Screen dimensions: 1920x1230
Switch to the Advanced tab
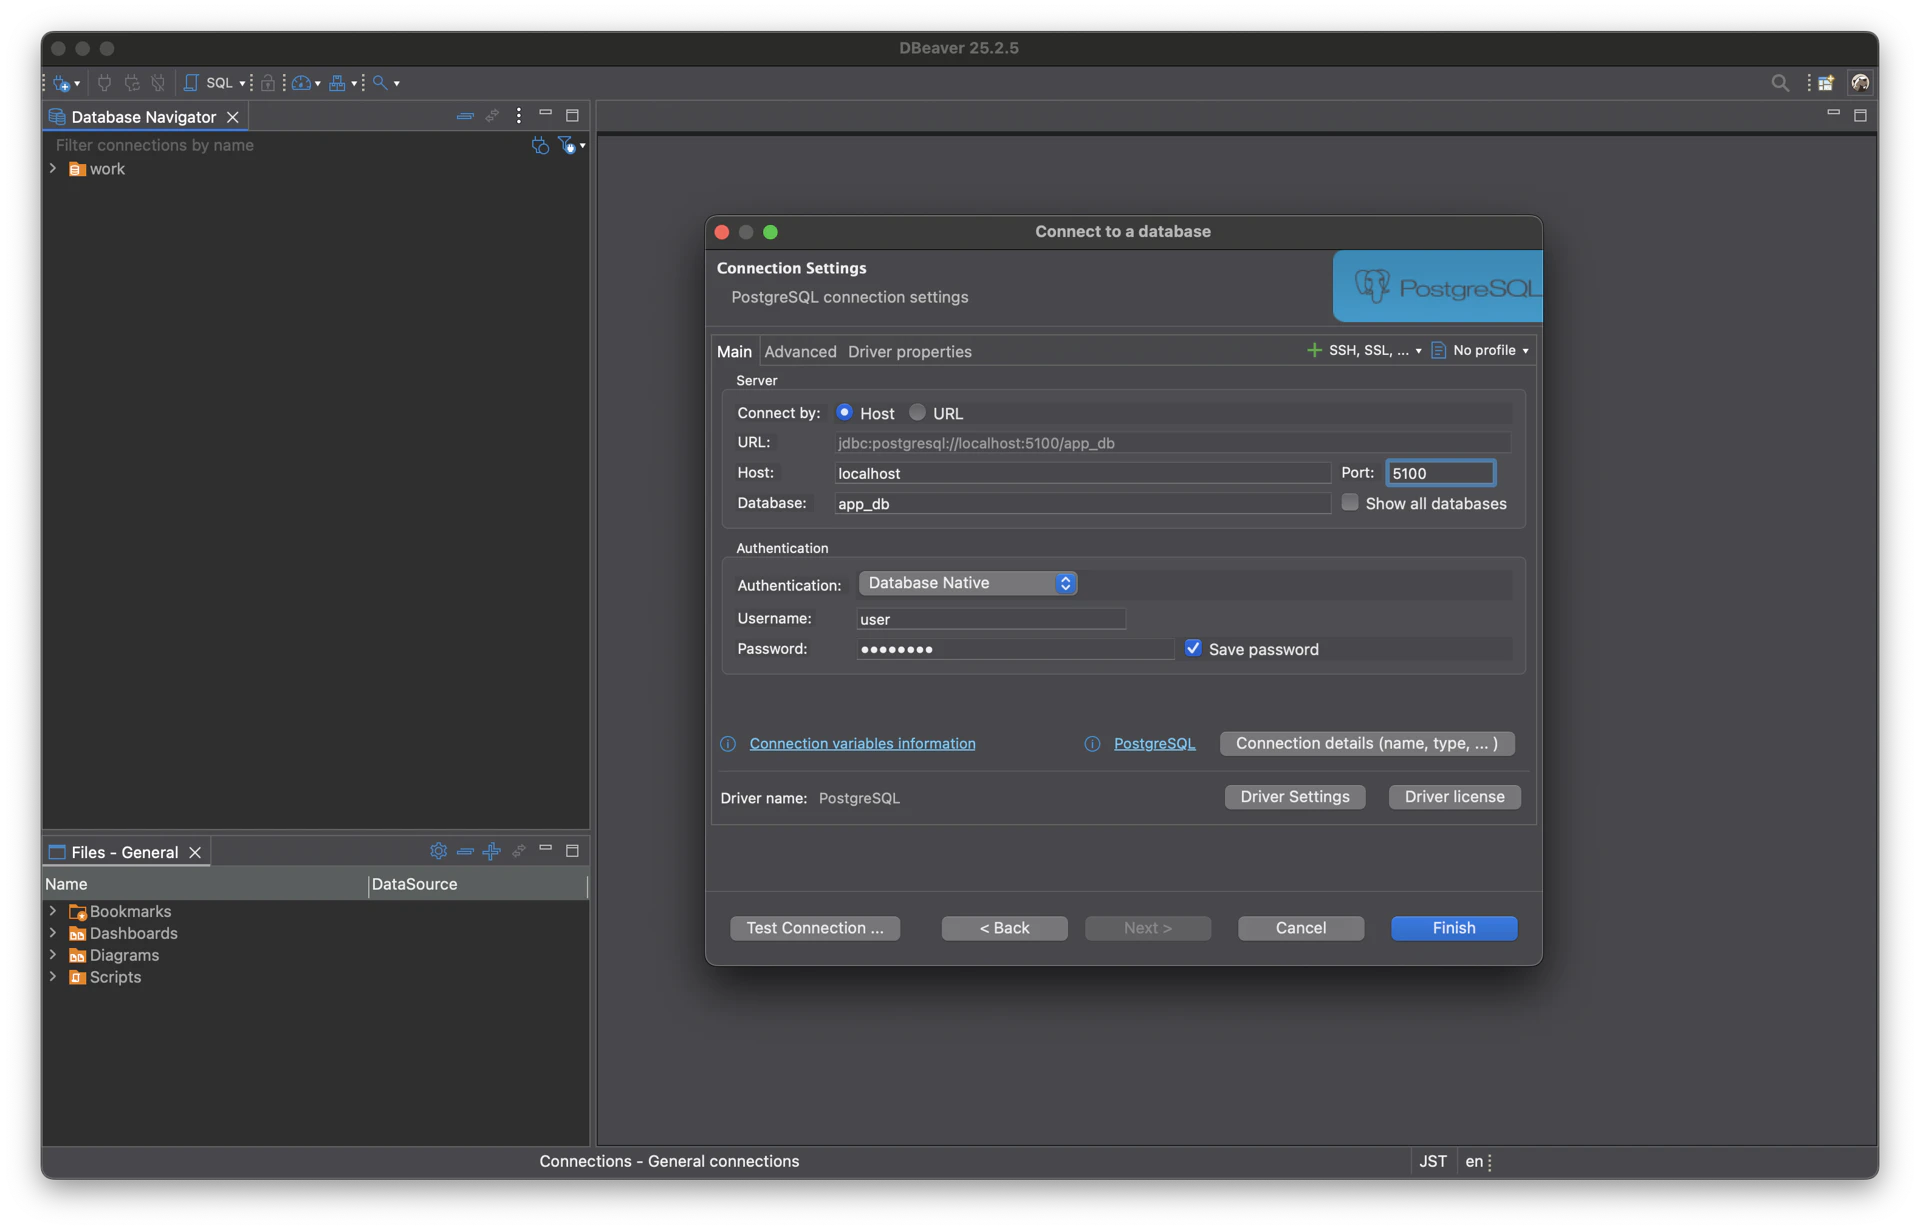tap(800, 352)
